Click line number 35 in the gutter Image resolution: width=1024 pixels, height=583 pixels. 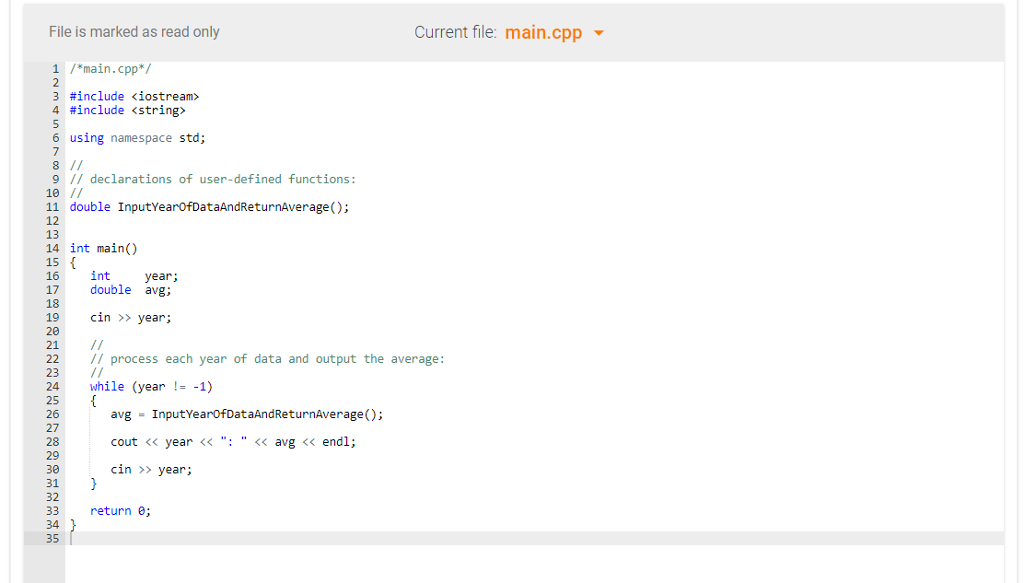click(x=52, y=539)
